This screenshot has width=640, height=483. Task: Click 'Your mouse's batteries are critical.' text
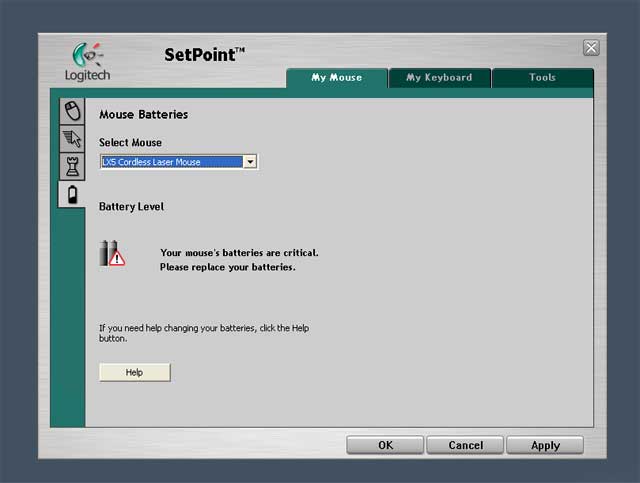(x=239, y=253)
